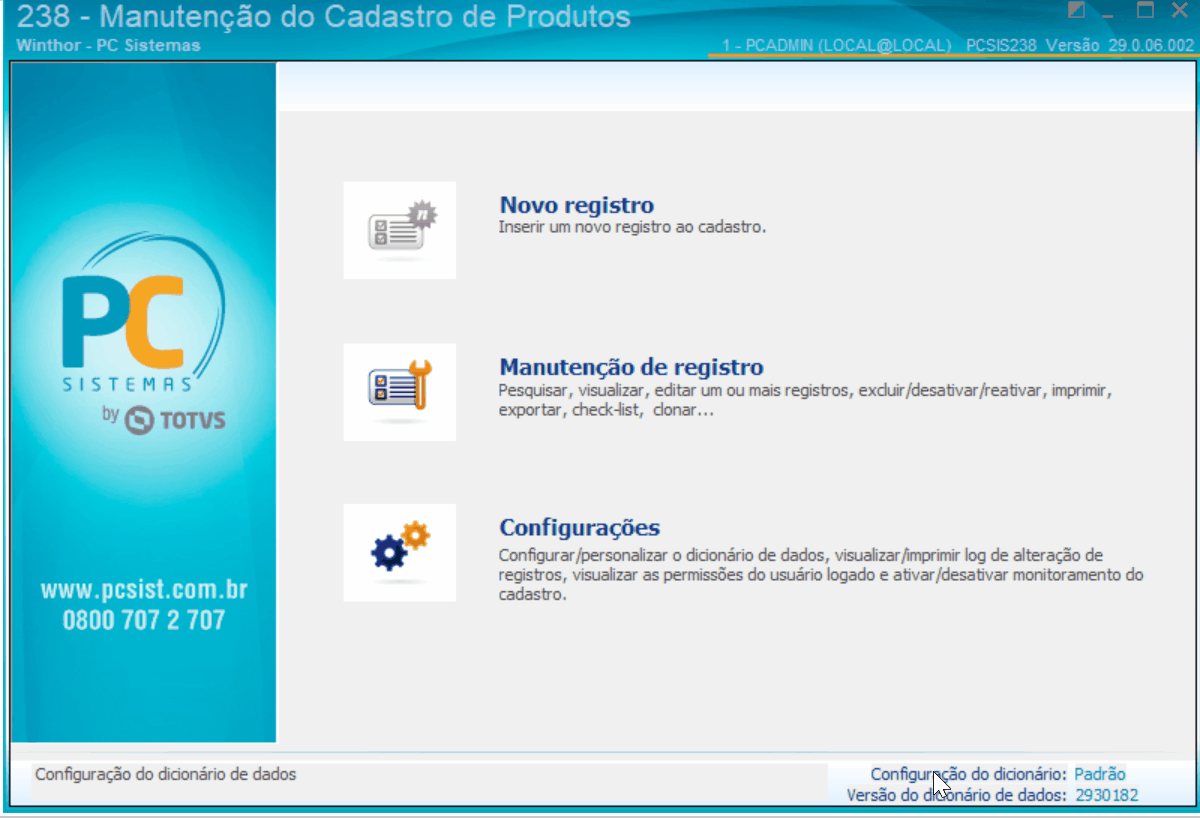Close the Winthor window
1200x818 pixels.
[x=1179, y=11]
